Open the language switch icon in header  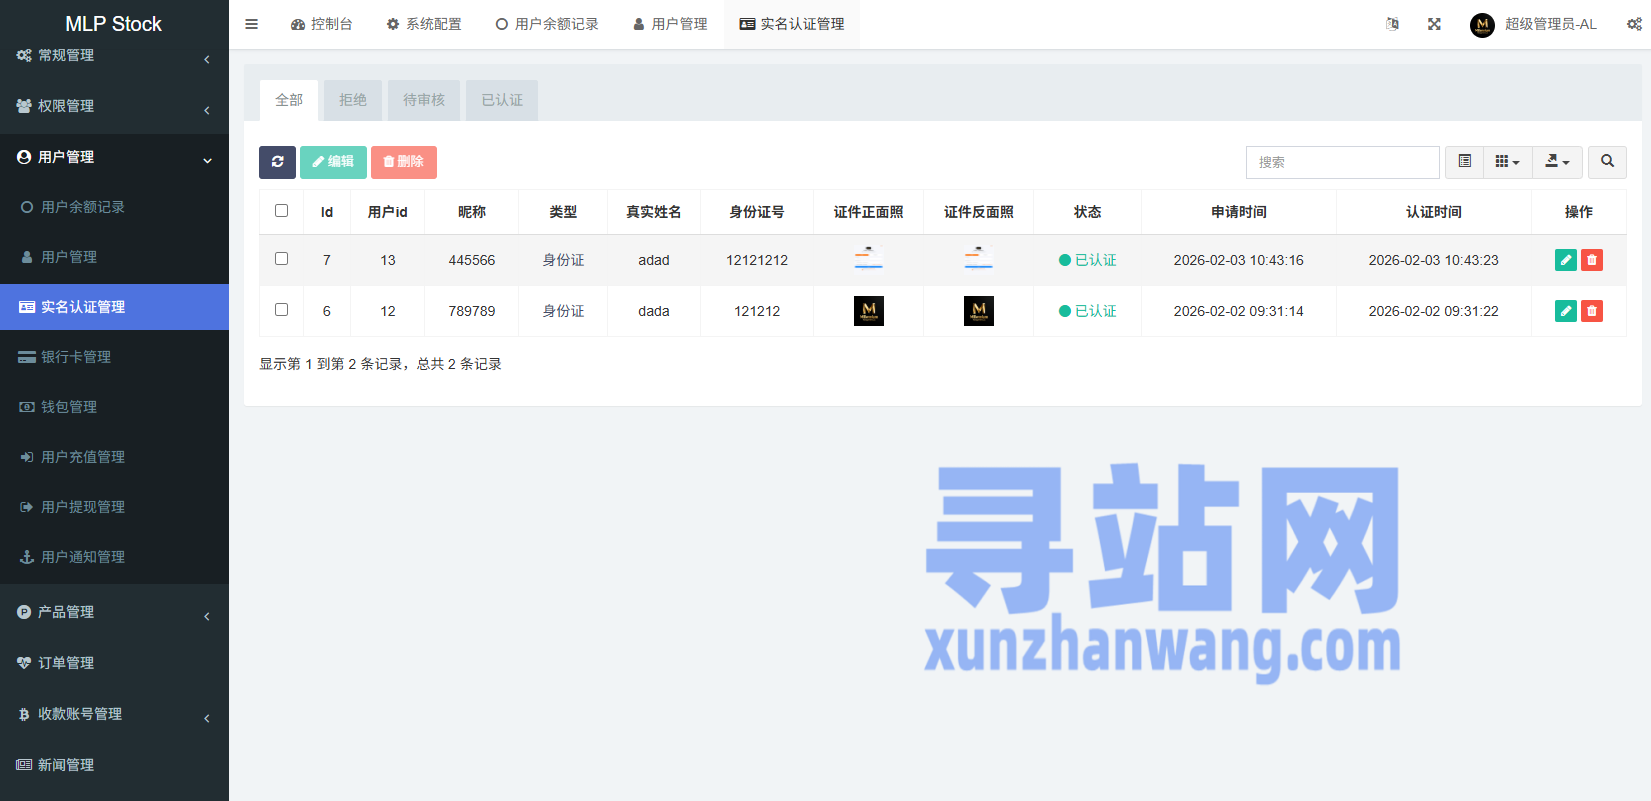coord(1392,24)
